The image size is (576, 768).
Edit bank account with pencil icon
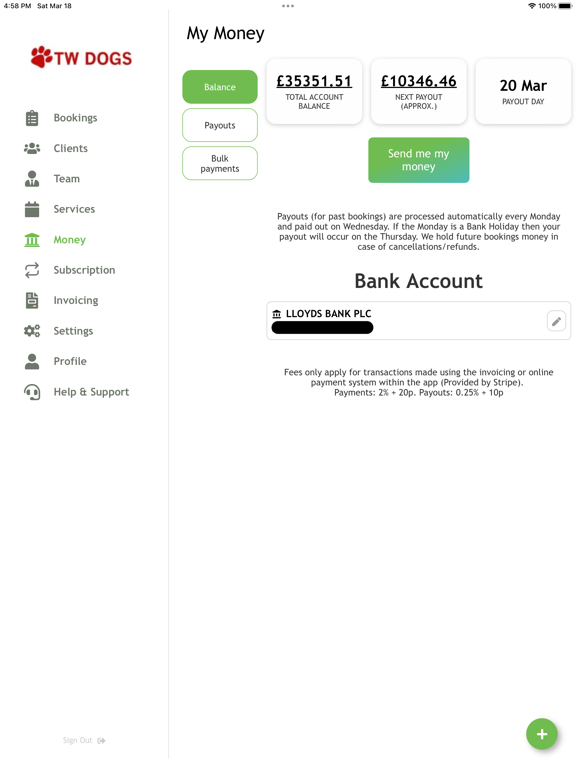click(x=556, y=321)
